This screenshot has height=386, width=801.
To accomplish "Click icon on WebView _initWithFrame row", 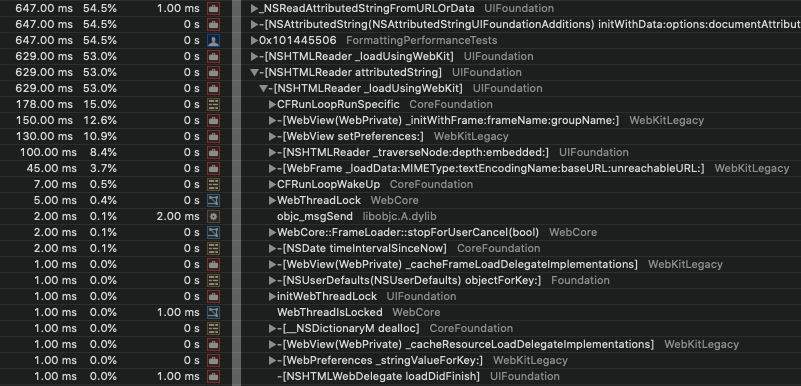I will point(214,120).
